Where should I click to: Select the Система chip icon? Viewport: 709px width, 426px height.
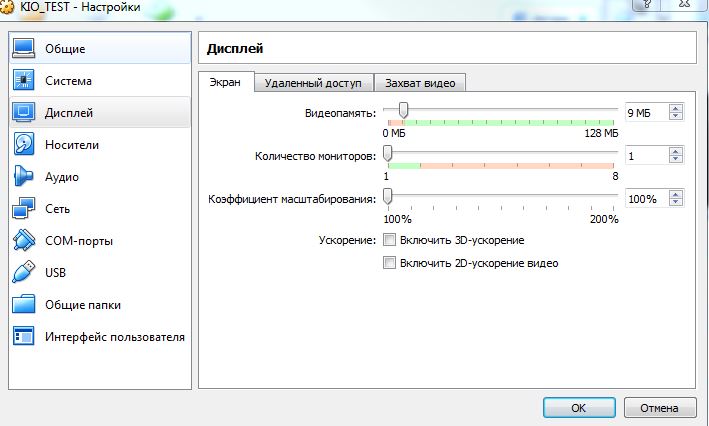24,80
